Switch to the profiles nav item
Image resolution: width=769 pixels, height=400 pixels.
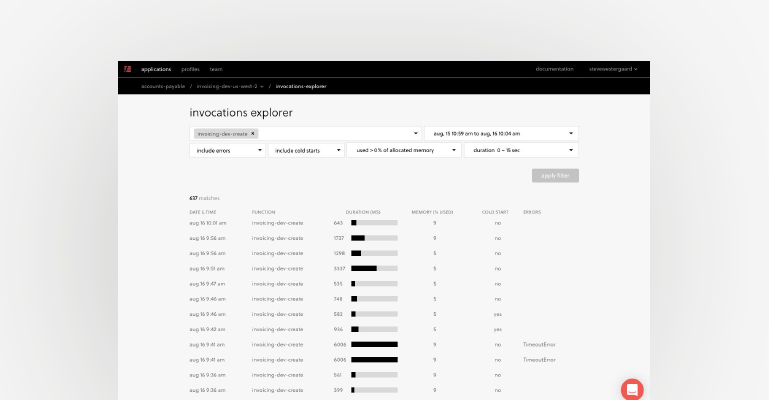point(190,69)
